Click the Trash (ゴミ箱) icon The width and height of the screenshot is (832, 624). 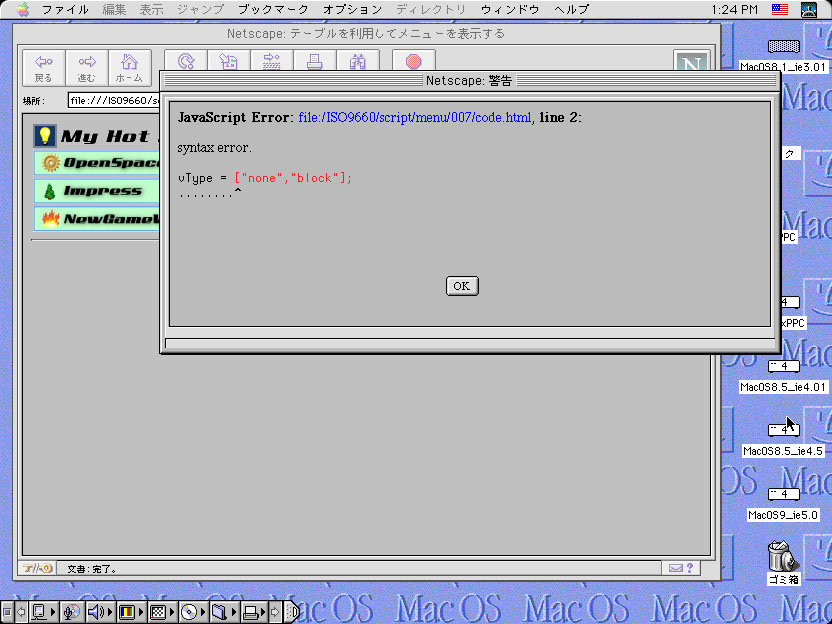coord(783,556)
